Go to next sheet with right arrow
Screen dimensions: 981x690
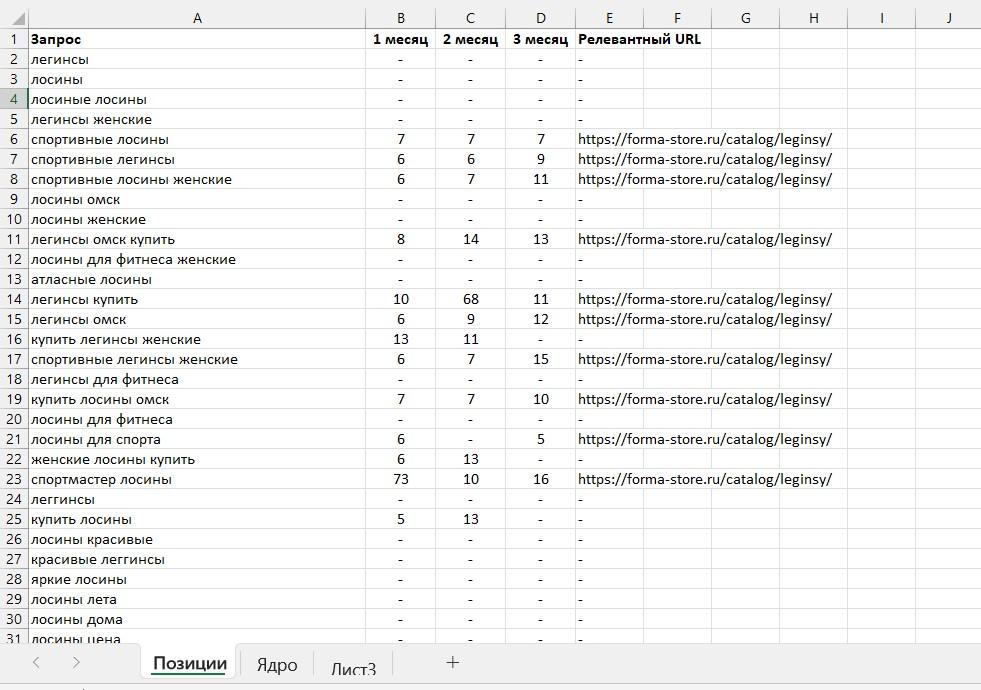(76, 662)
